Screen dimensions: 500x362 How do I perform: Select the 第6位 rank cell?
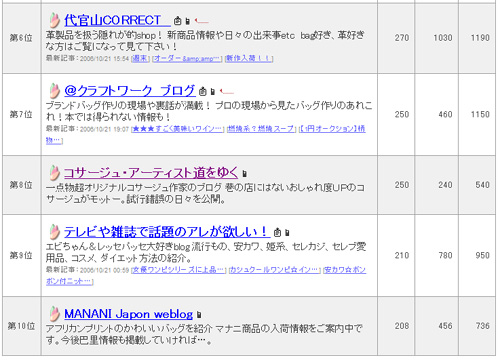(x=21, y=38)
